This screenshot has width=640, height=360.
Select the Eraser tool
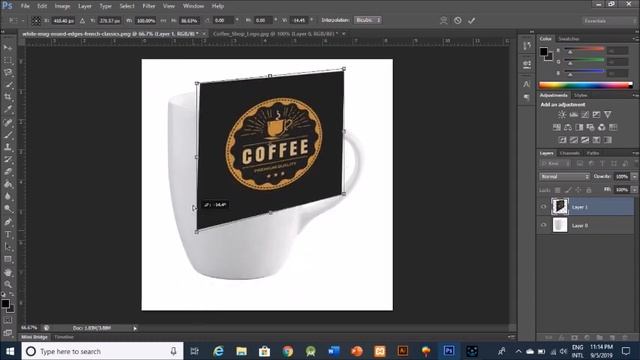pos(8,171)
